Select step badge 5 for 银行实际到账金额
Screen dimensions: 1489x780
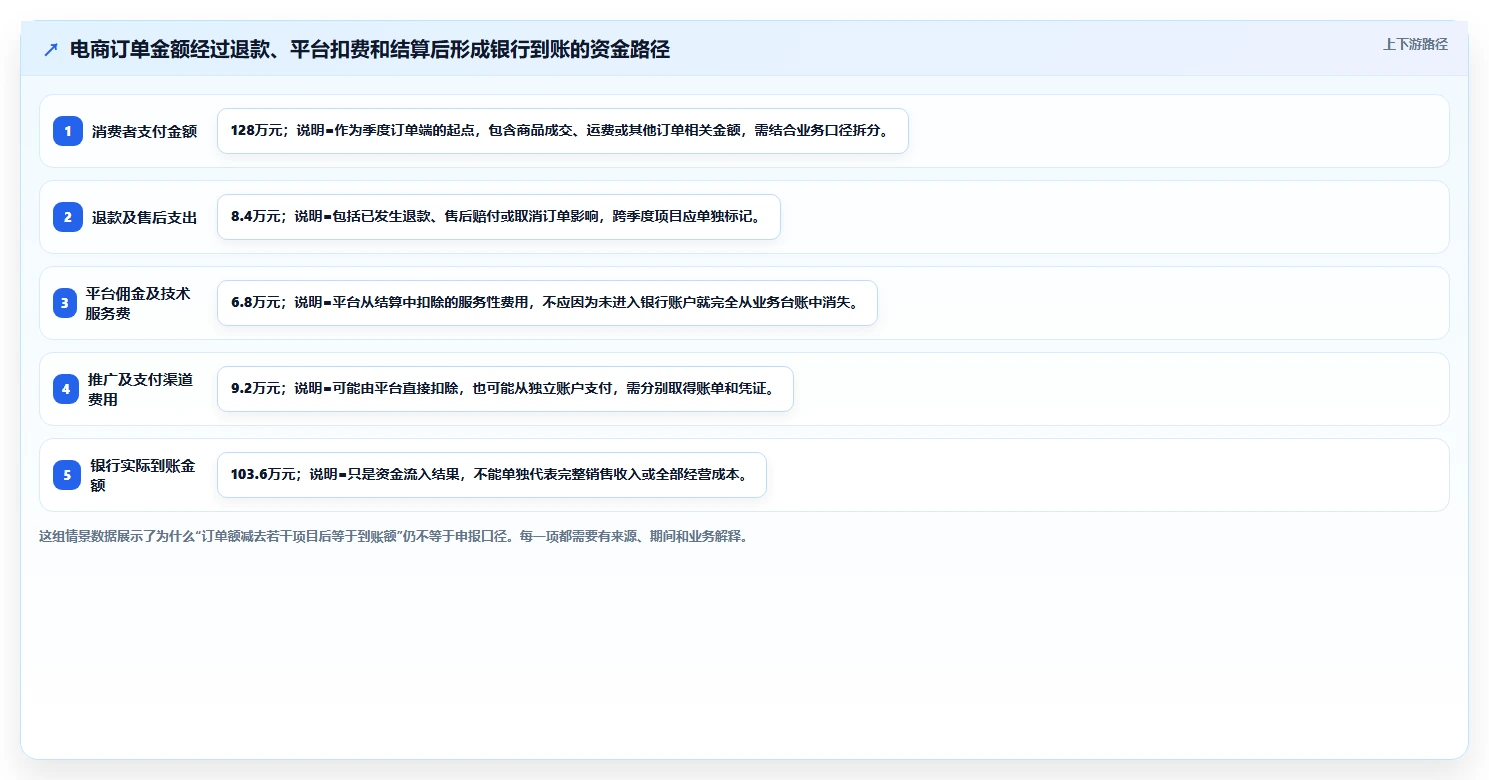66,475
